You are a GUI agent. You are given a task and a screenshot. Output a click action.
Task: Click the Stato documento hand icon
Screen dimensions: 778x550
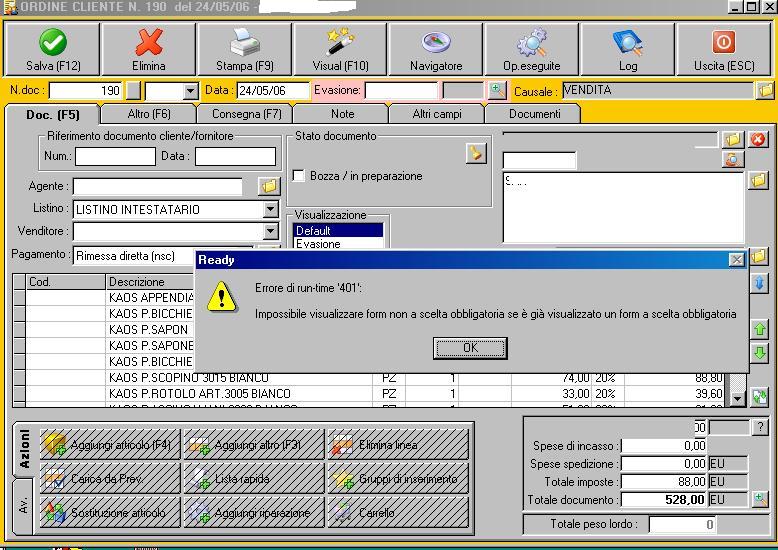(476, 153)
